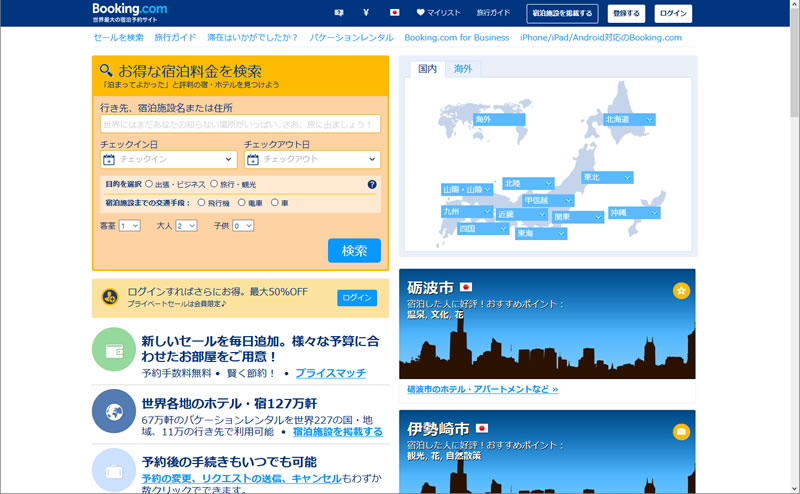
Task: Open the 大人 adults dropdown
Action: point(186,226)
